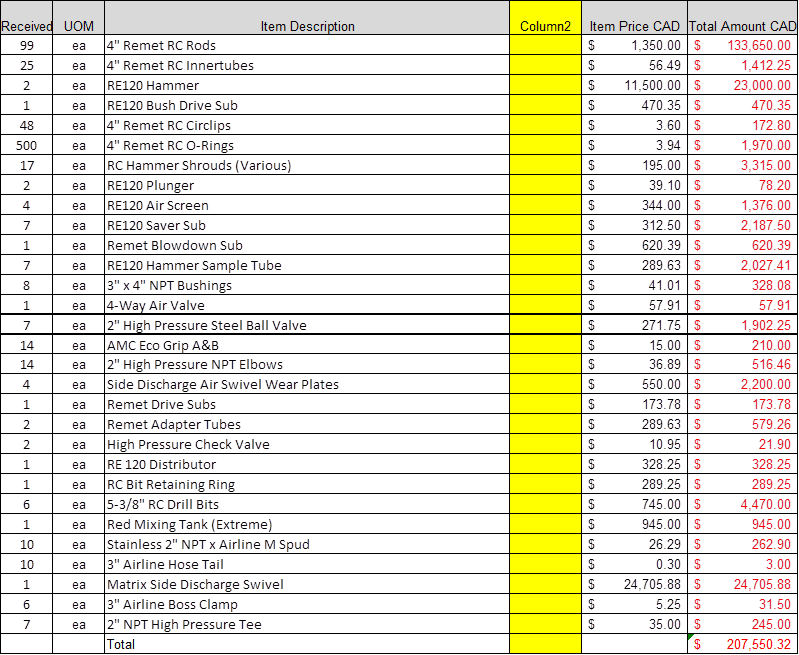Select the 133,650.00 total amount cell
The width and height of the screenshot is (799, 655).
click(742, 45)
